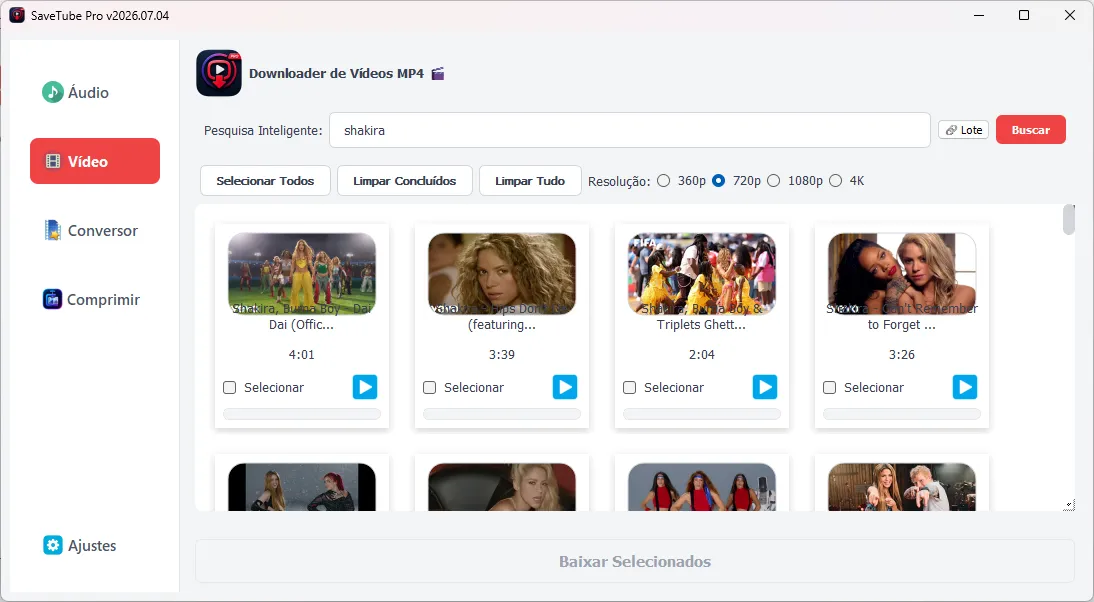Select the Vídeo tab in the sidebar

[x=95, y=161]
